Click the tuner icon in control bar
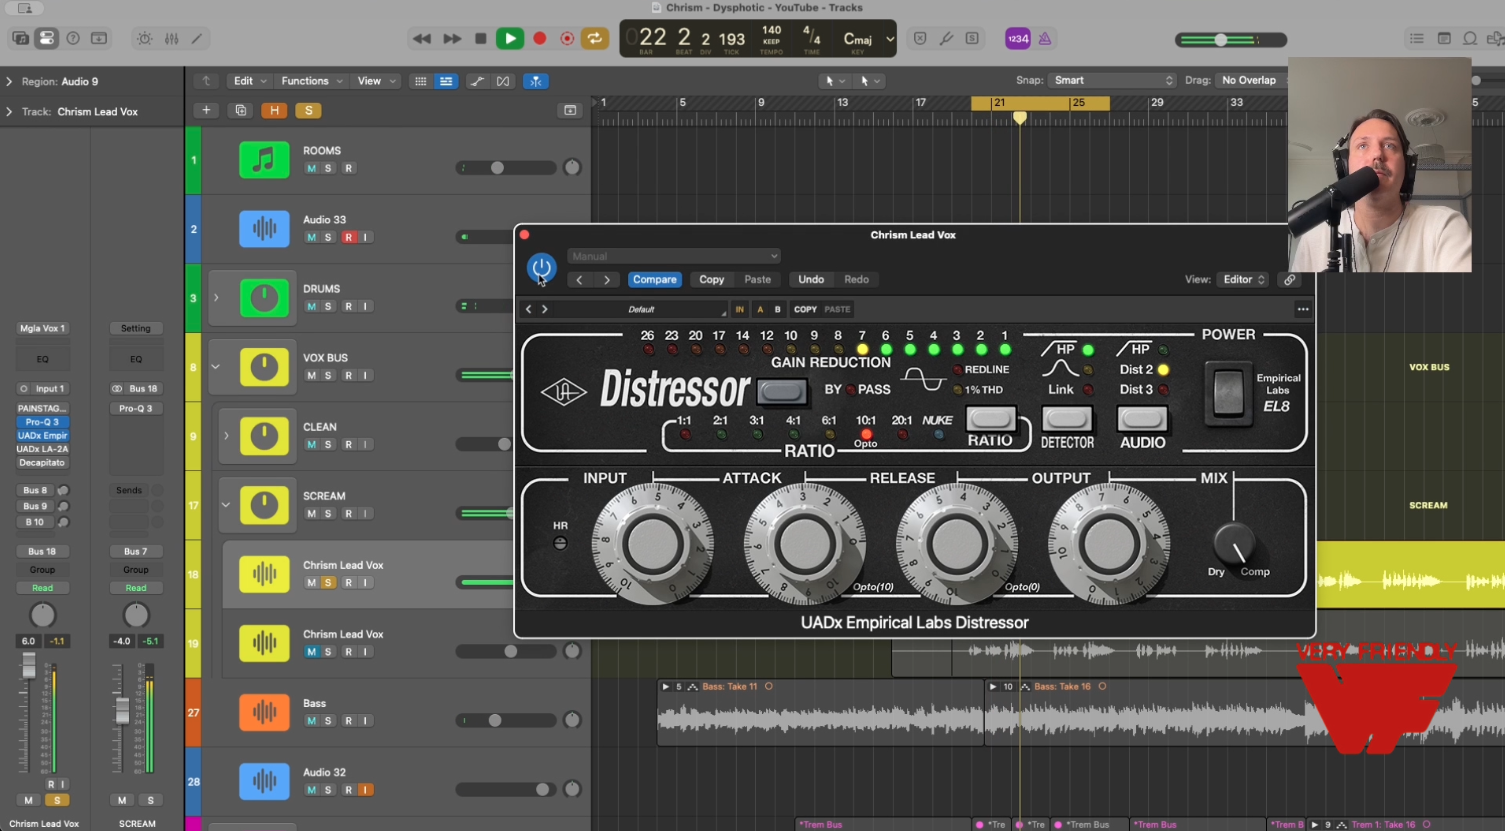This screenshot has width=1505, height=831. click(x=946, y=39)
